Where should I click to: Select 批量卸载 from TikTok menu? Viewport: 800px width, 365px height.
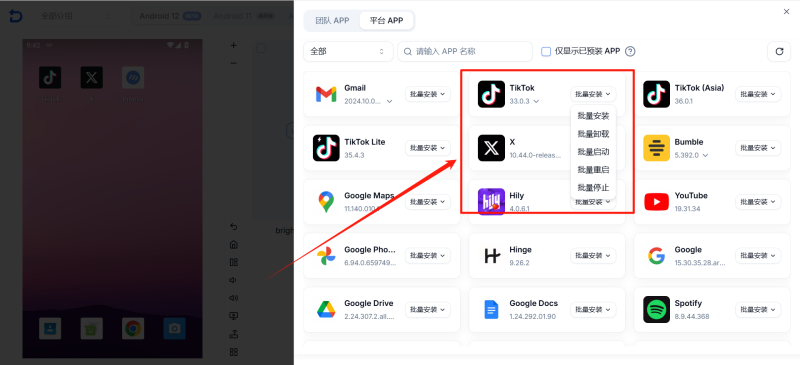593,134
